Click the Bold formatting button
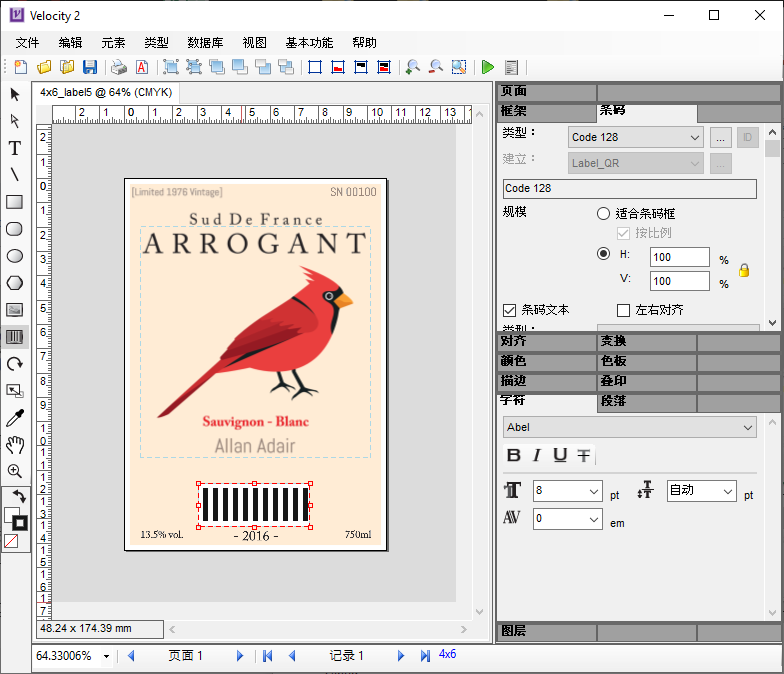This screenshot has width=784, height=674. pyautogui.click(x=514, y=456)
